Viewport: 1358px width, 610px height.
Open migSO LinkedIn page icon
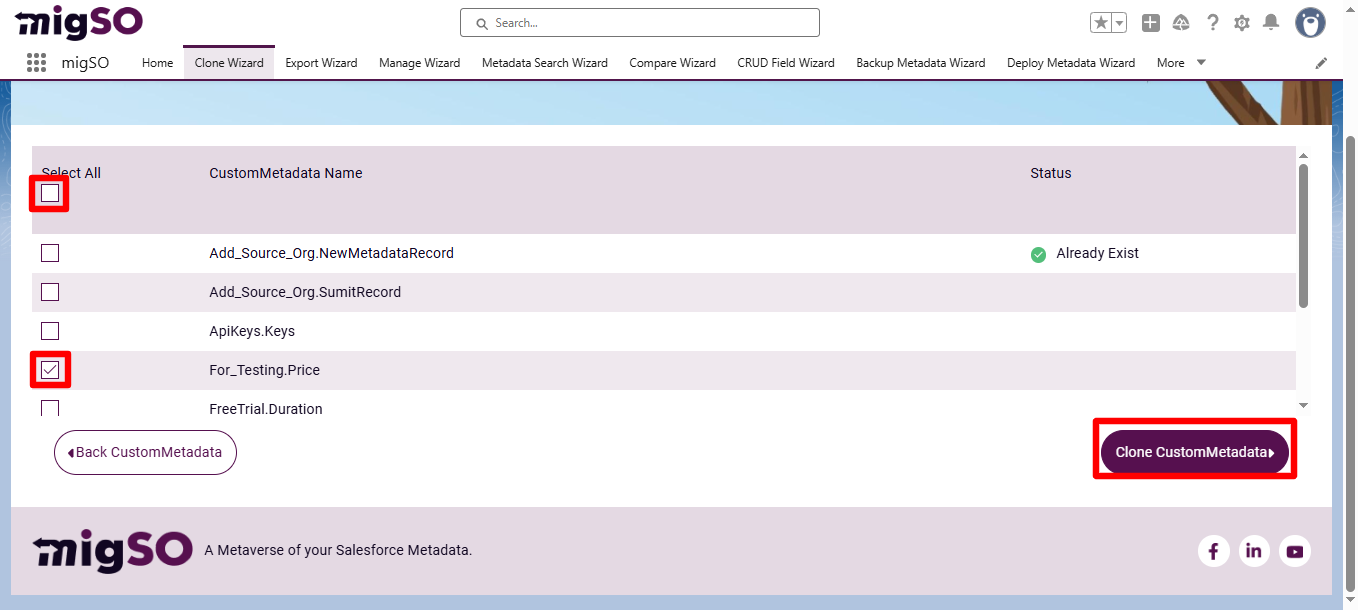[x=1254, y=551]
